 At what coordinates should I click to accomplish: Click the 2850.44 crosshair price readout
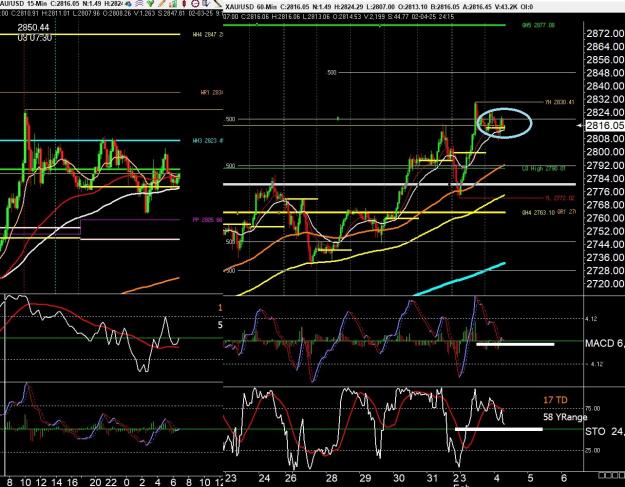point(33,28)
